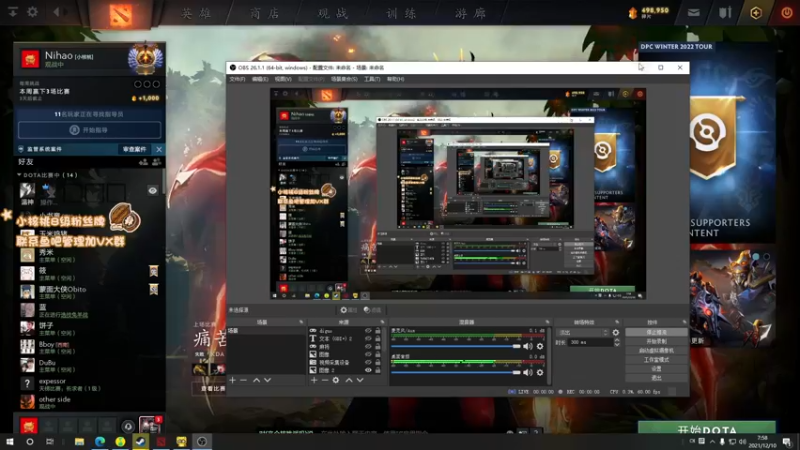Click 审查案件 button in Dota
Image resolution: width=800 pixels, height=450 pixels.
click(x=134, y=149)
